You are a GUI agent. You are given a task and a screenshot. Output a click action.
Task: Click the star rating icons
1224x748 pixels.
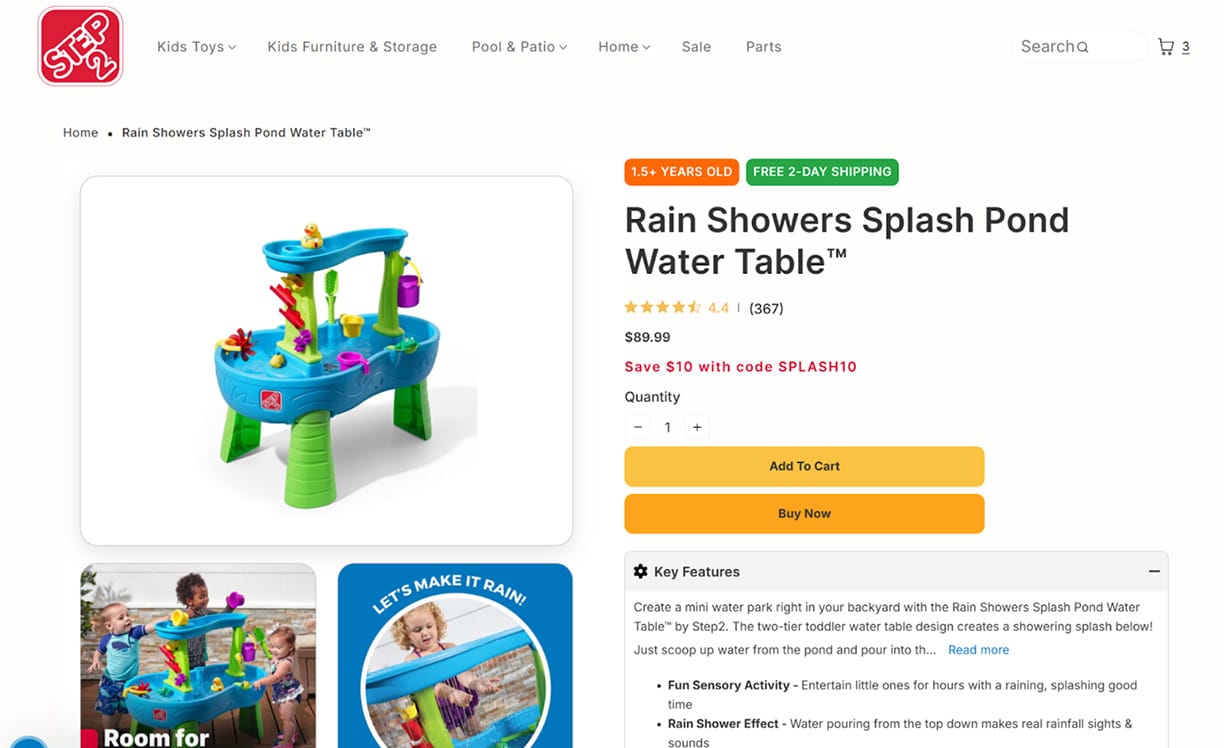(663, 308)
